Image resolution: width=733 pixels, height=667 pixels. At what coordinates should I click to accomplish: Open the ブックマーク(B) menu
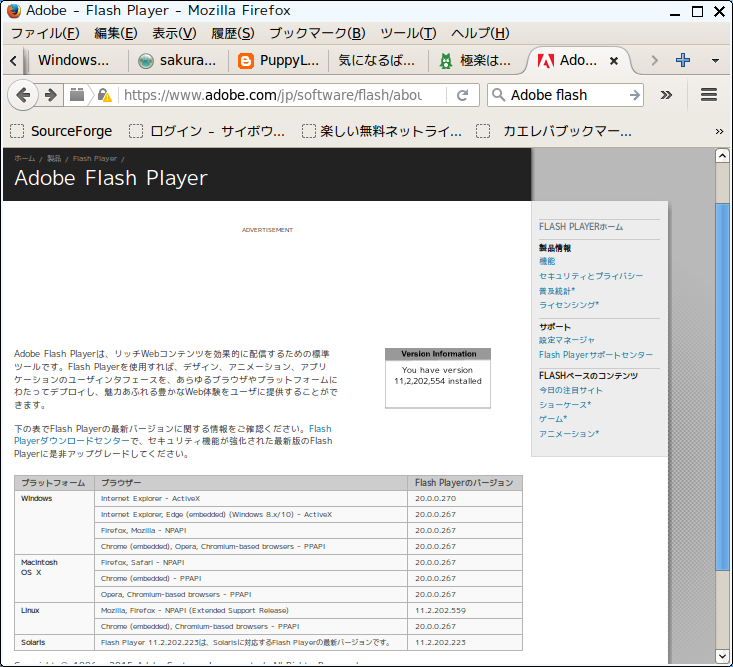pos(317,33)
